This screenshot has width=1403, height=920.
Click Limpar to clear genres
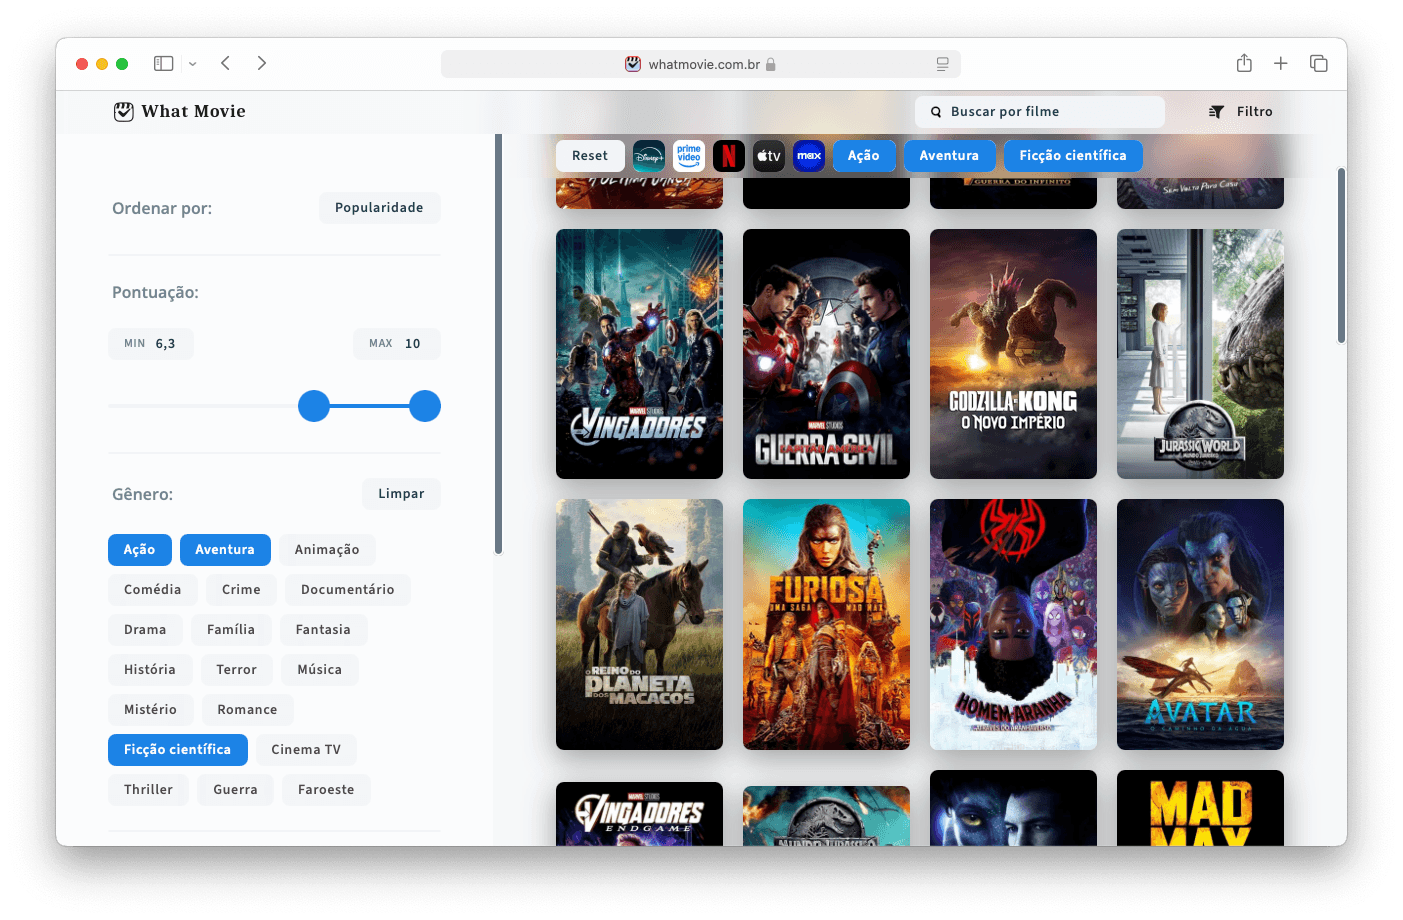pos(401,494)
